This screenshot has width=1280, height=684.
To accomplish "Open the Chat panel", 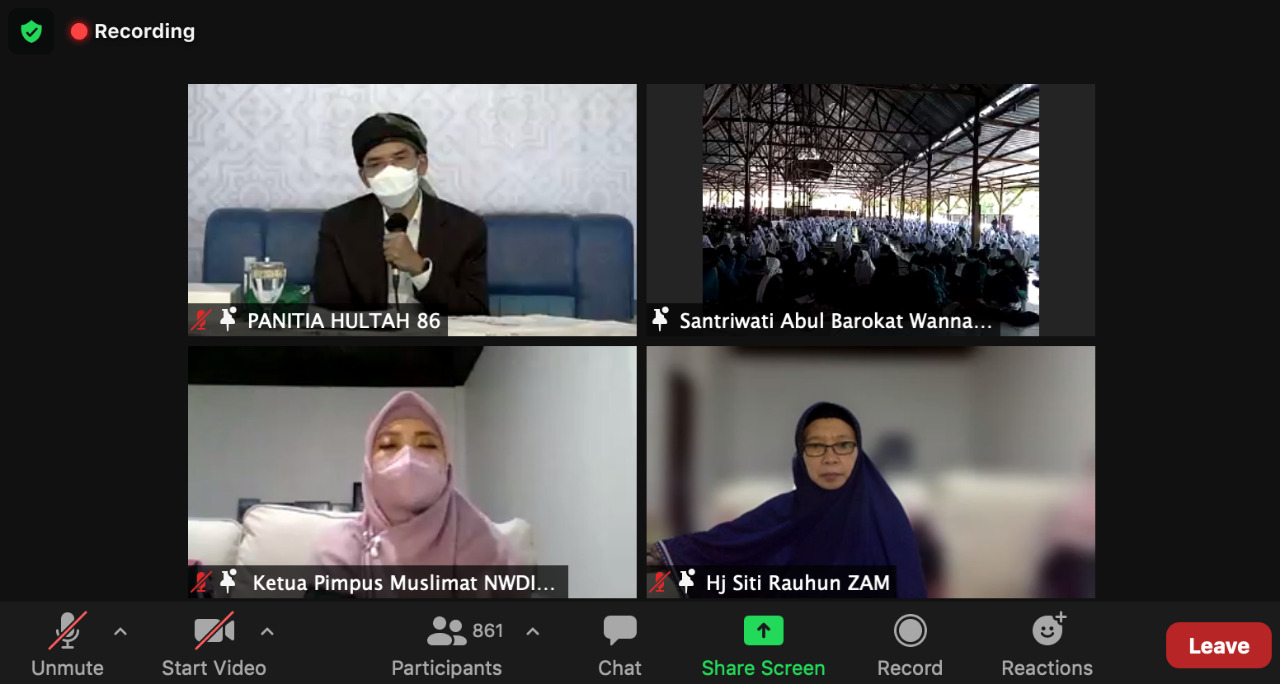I will click(x=620, y=646).
